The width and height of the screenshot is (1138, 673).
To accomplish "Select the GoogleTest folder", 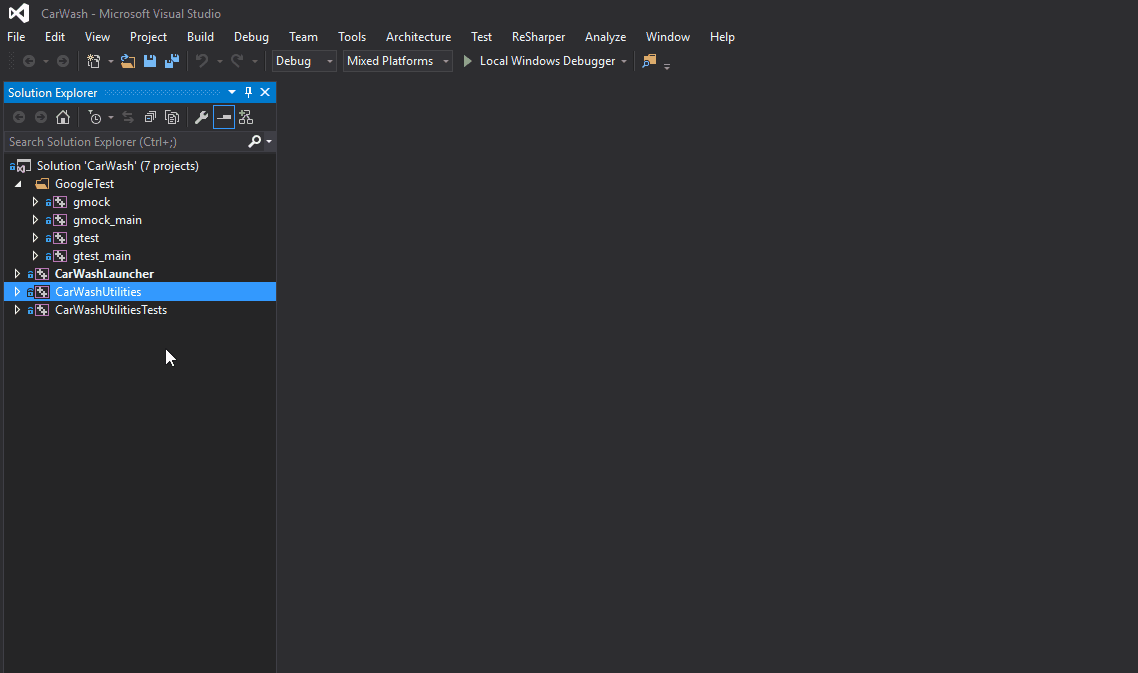I will point(84,184).
